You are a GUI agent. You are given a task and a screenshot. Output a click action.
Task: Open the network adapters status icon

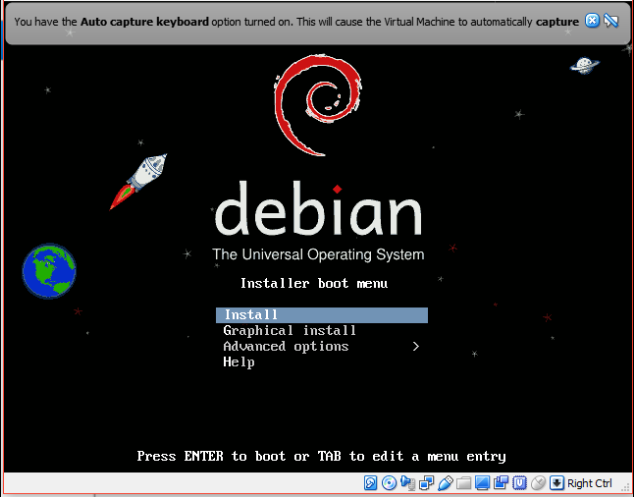[x=426, y=483]
